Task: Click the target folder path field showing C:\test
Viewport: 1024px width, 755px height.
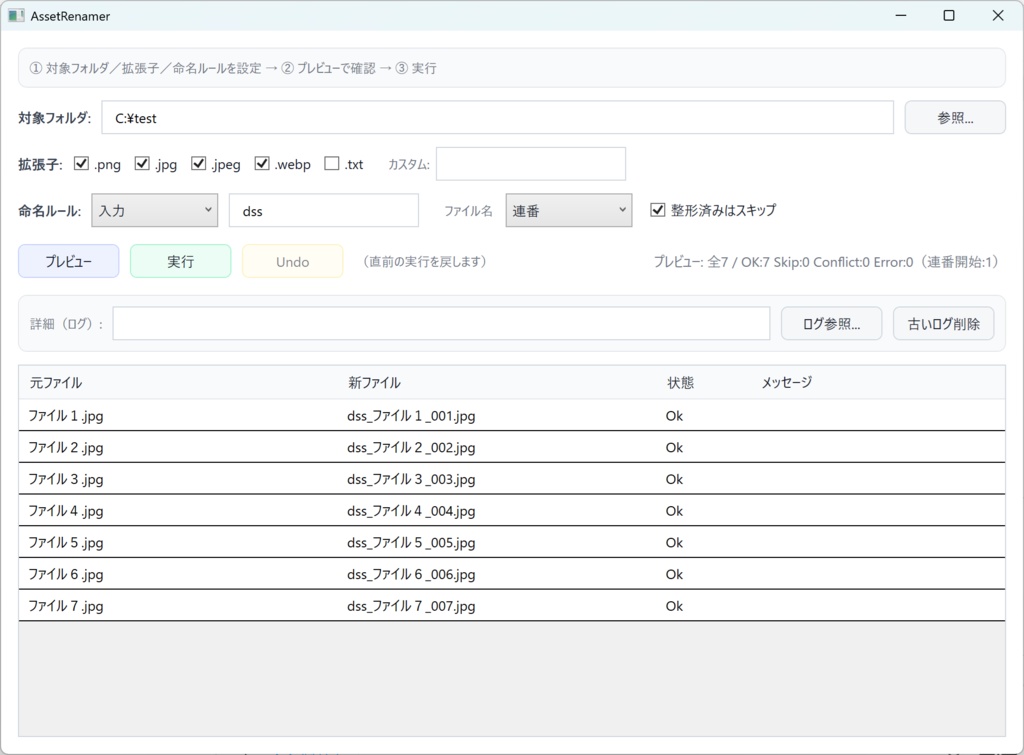Action: 496,117
